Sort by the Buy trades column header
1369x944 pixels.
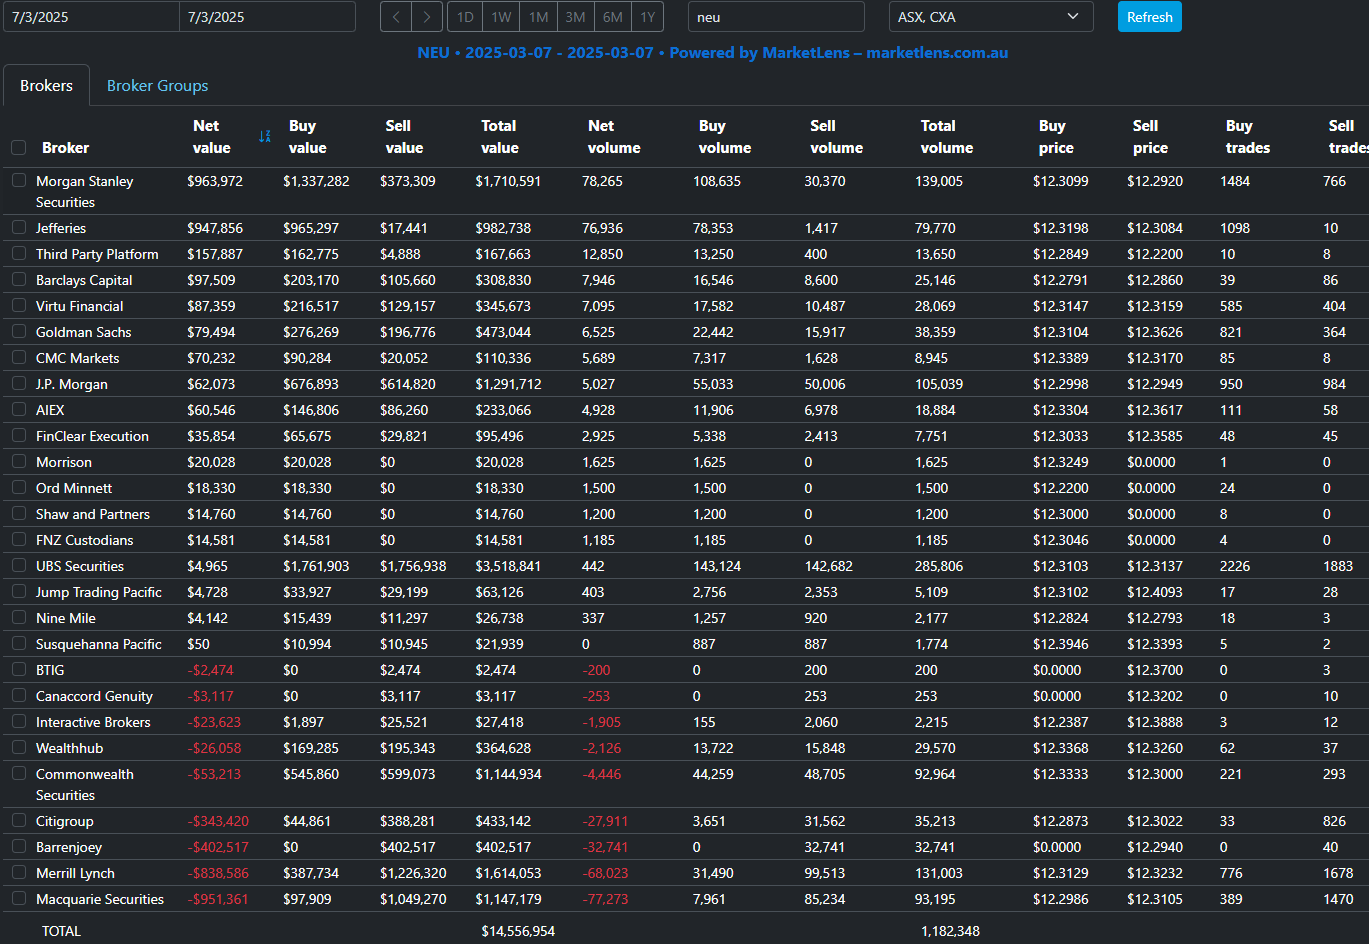(1248, 137)
